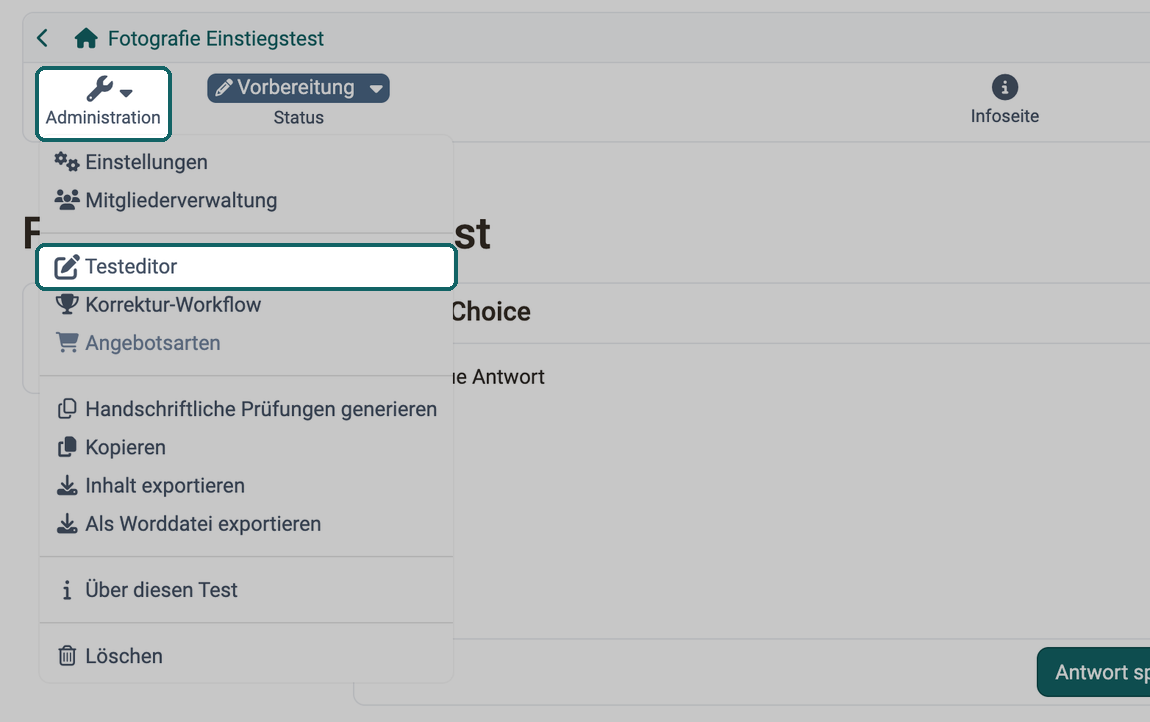Select Mitgliederverwaltung menu entry
Viewport: 1150px width, 722px height.
tap(246, 200)
